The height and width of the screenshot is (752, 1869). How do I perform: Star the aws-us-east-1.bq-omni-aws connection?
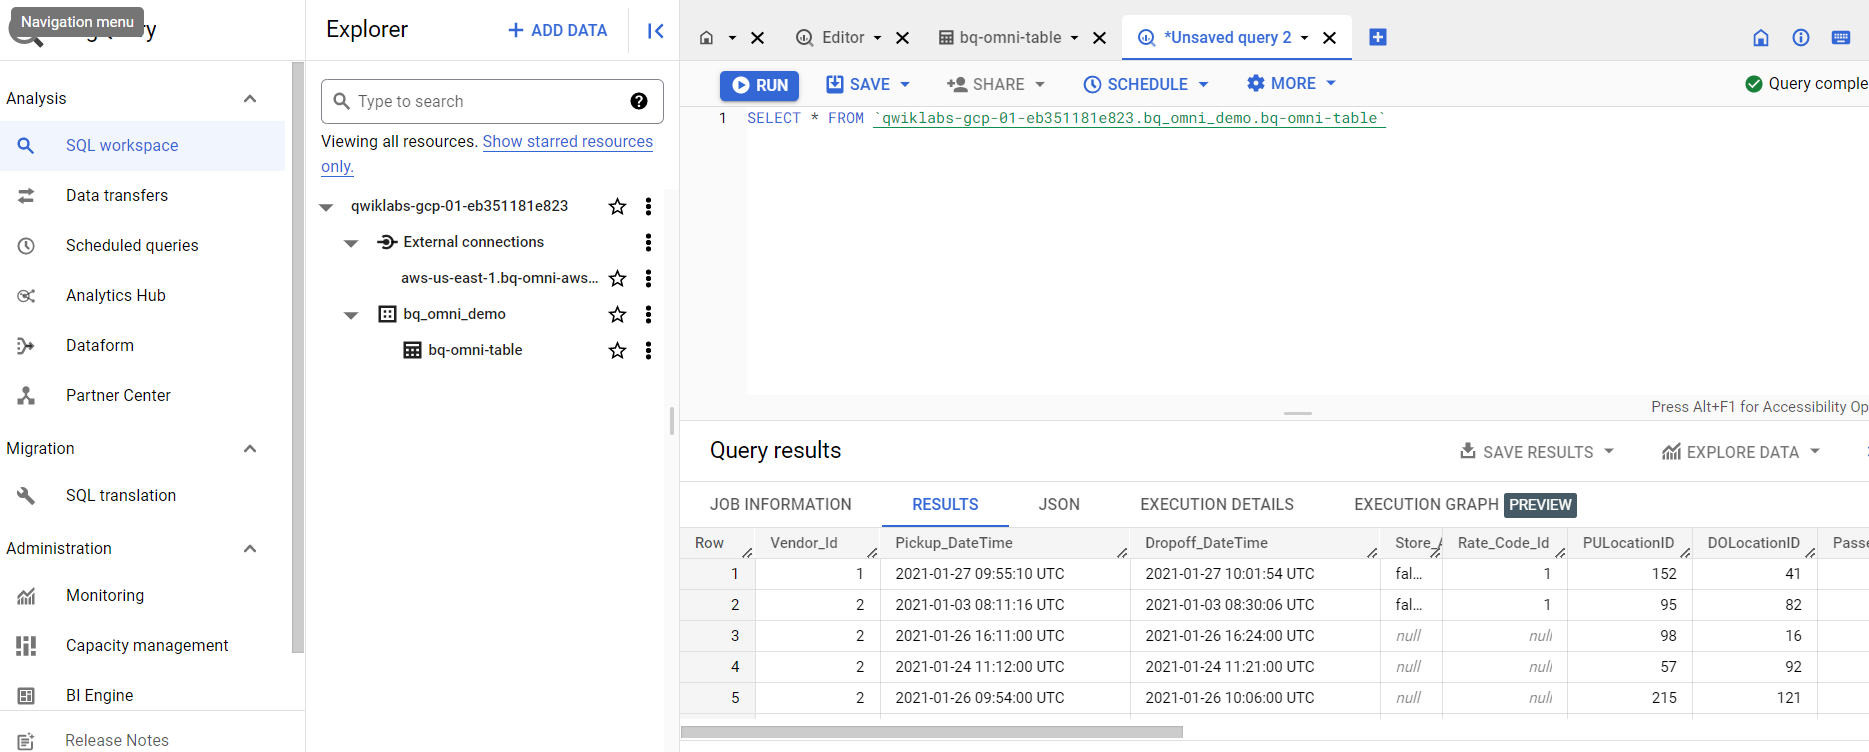pyautogui.click(x=617, y=278)
